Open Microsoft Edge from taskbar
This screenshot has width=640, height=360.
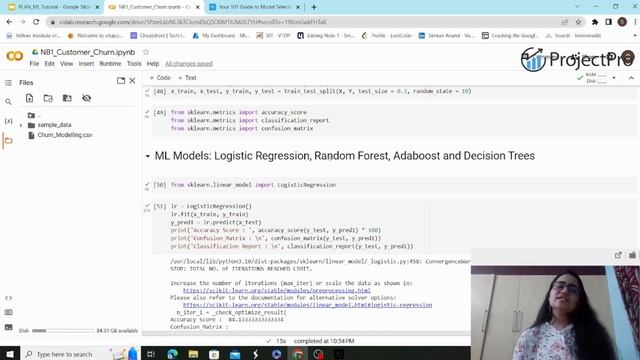click(x=172, y=354)
